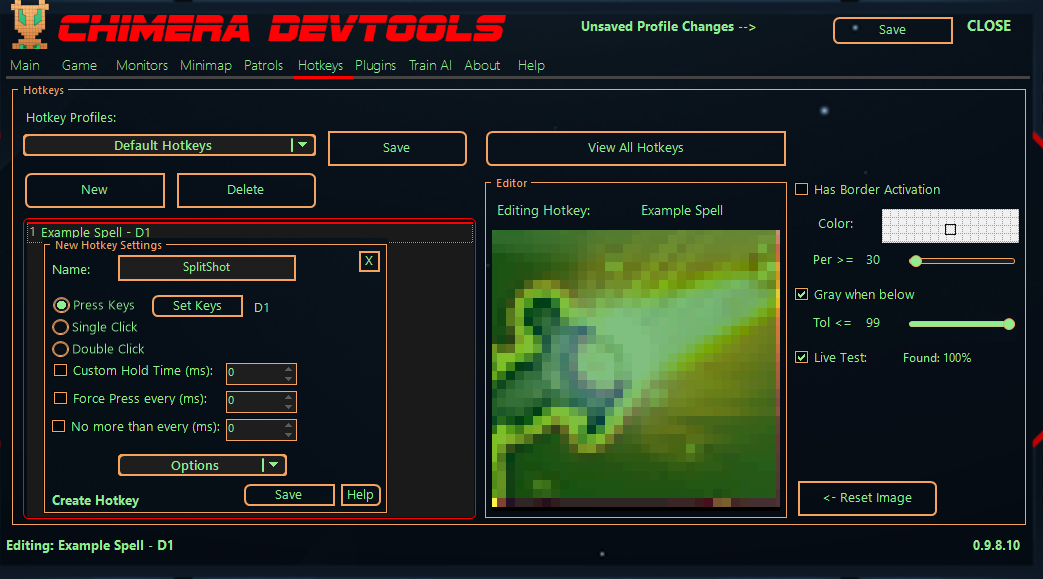1043x579 pixels.
Task: Switch to the Minimap tab
Action: point(206,65)
